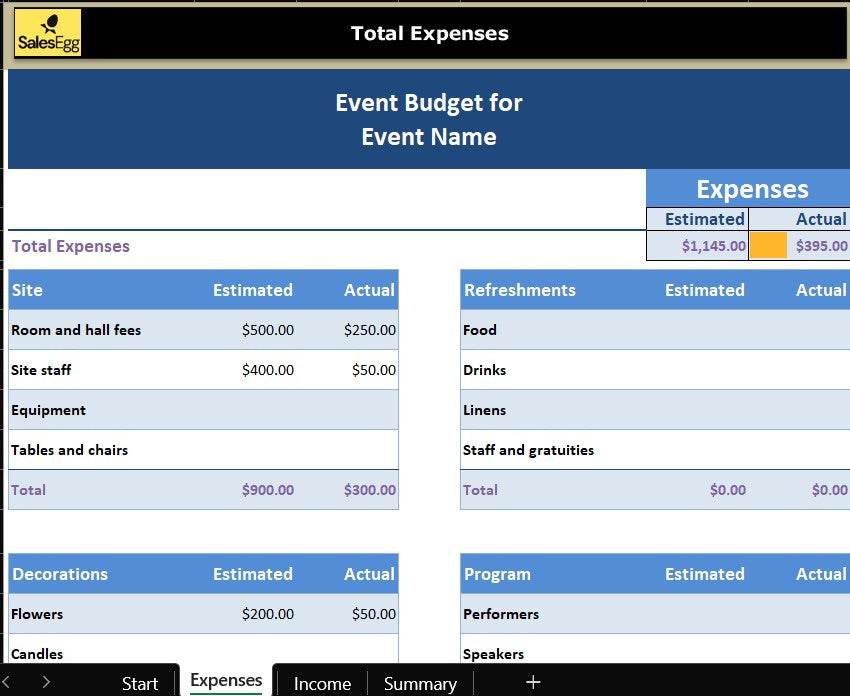
Task: Click the SalesEgg logo
Action: (48, 33)
